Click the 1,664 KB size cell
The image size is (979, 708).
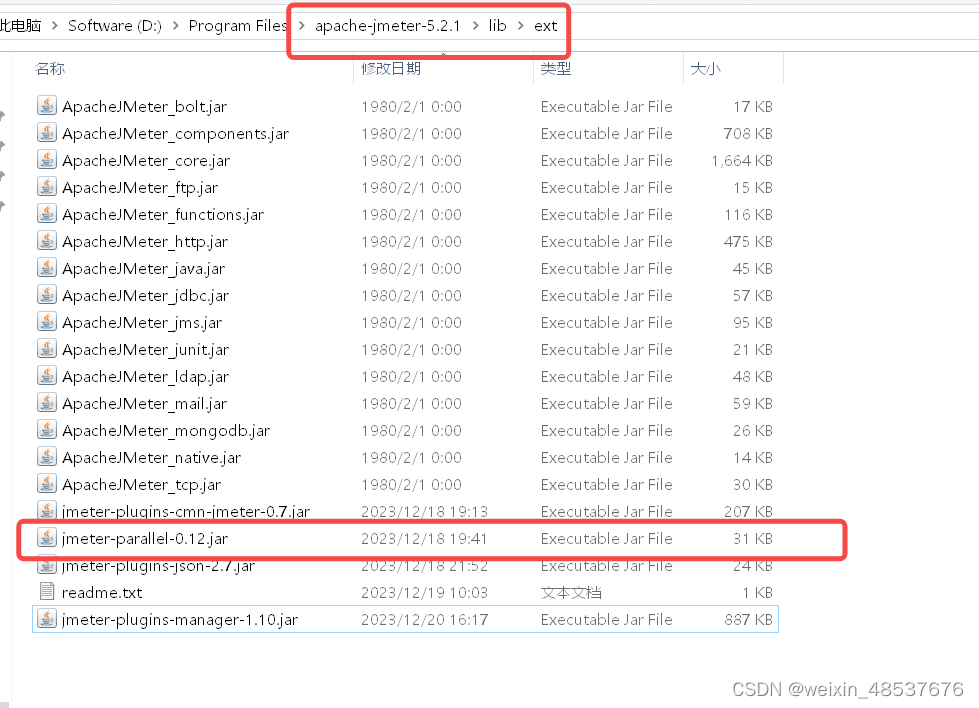pos(742,161)
